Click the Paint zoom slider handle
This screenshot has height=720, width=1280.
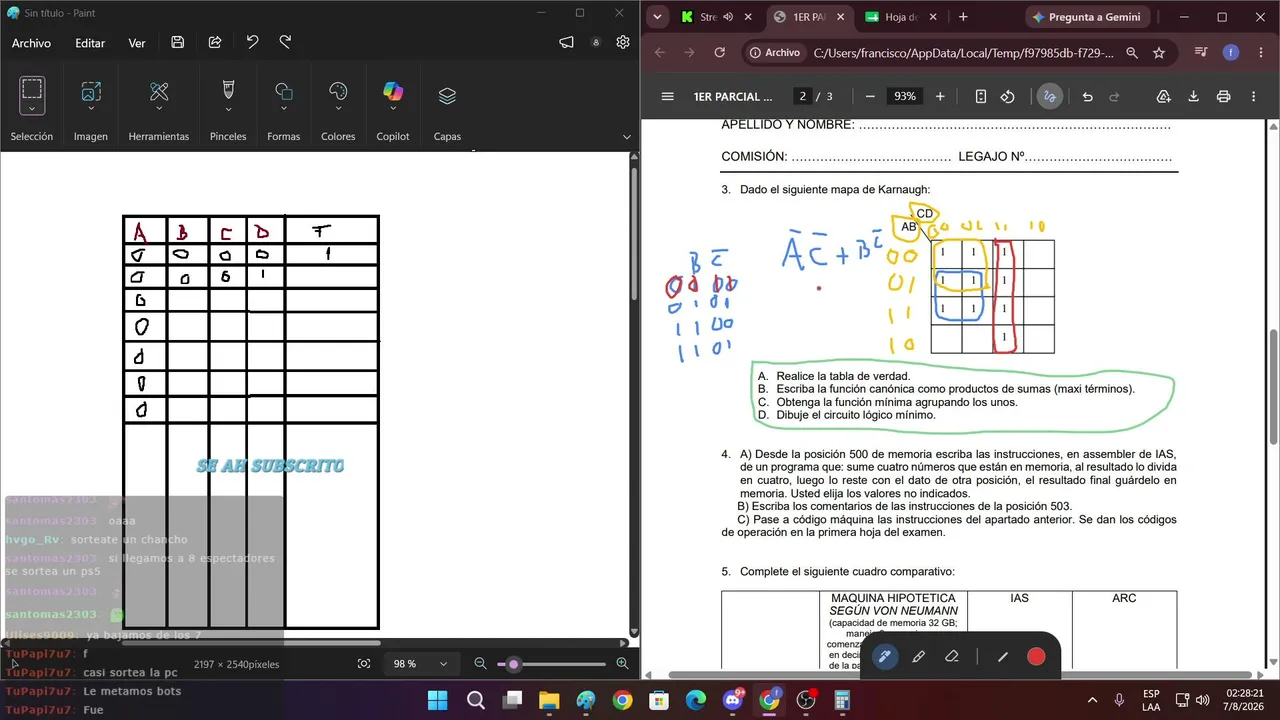coord(514,664)
